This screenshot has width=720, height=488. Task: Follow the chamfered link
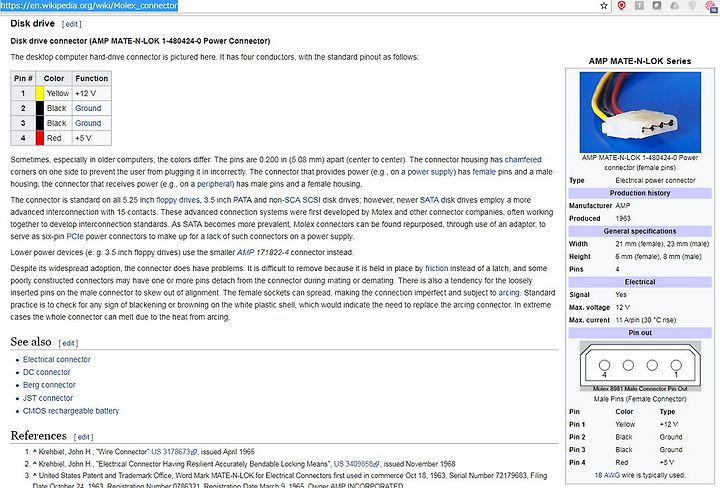(523, 160)
